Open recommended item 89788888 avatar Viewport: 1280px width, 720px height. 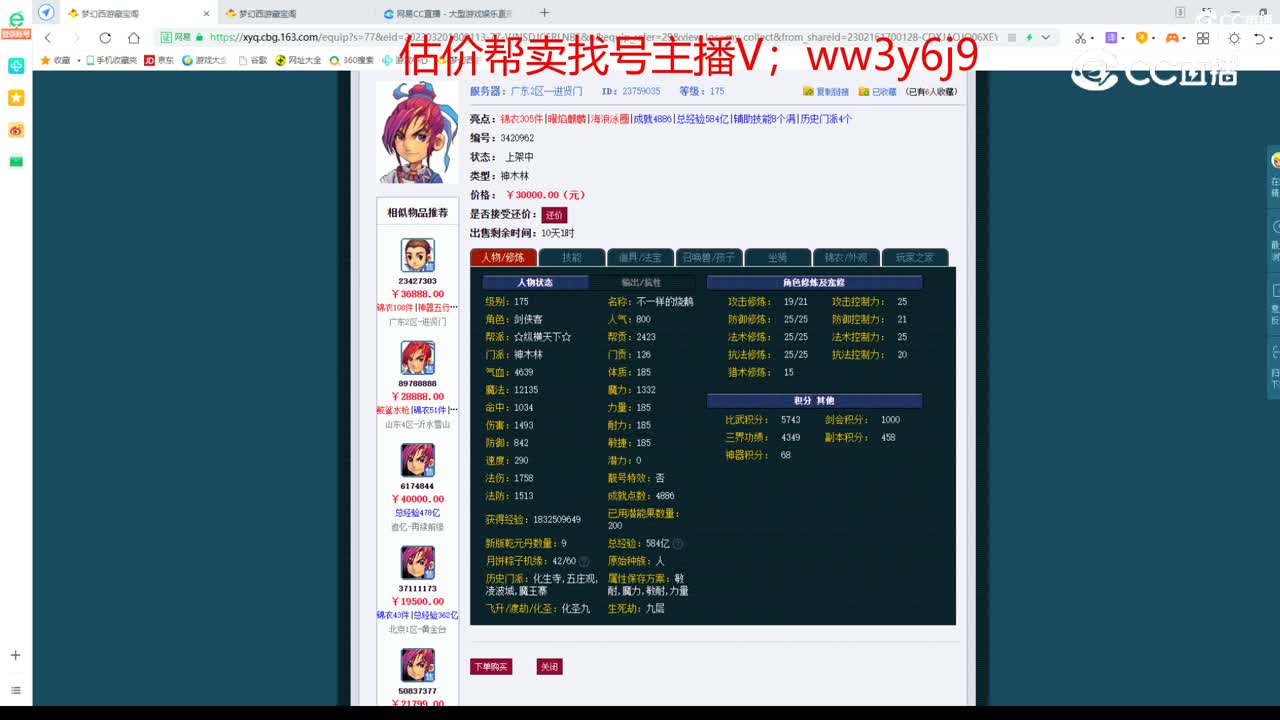(x=418, y=358)
